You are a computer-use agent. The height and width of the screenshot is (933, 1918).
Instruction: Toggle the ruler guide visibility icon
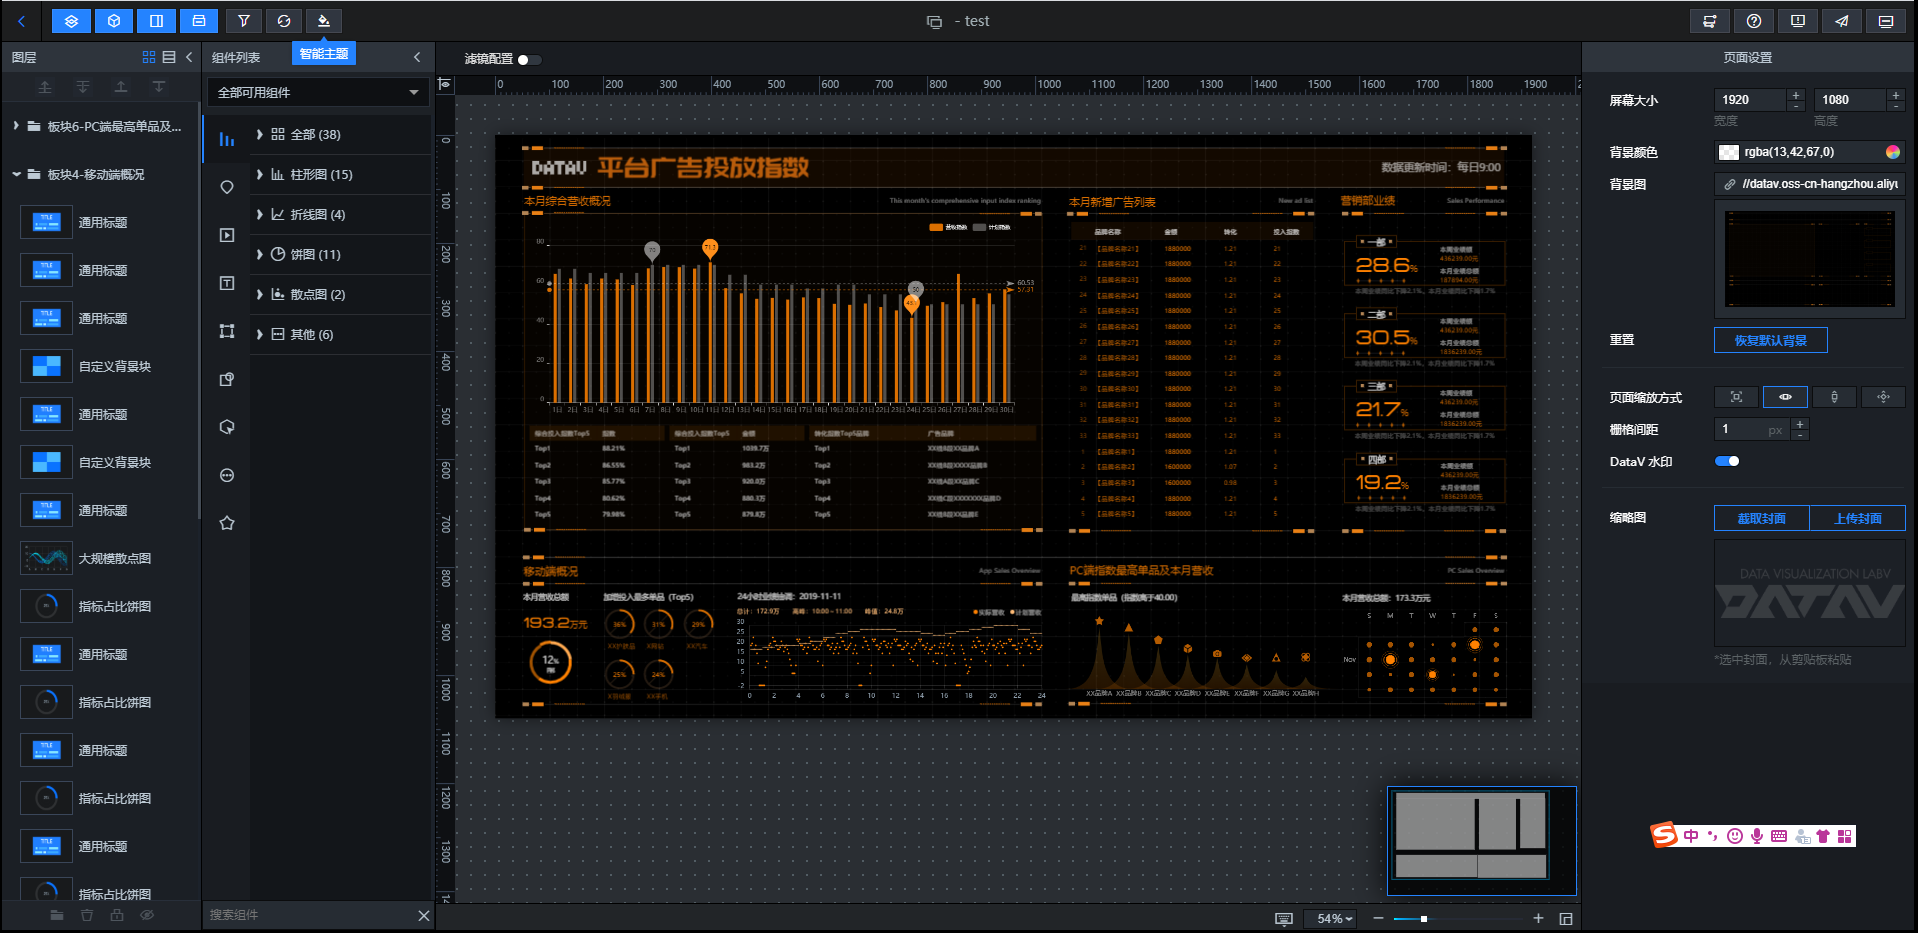coord(445,84)
